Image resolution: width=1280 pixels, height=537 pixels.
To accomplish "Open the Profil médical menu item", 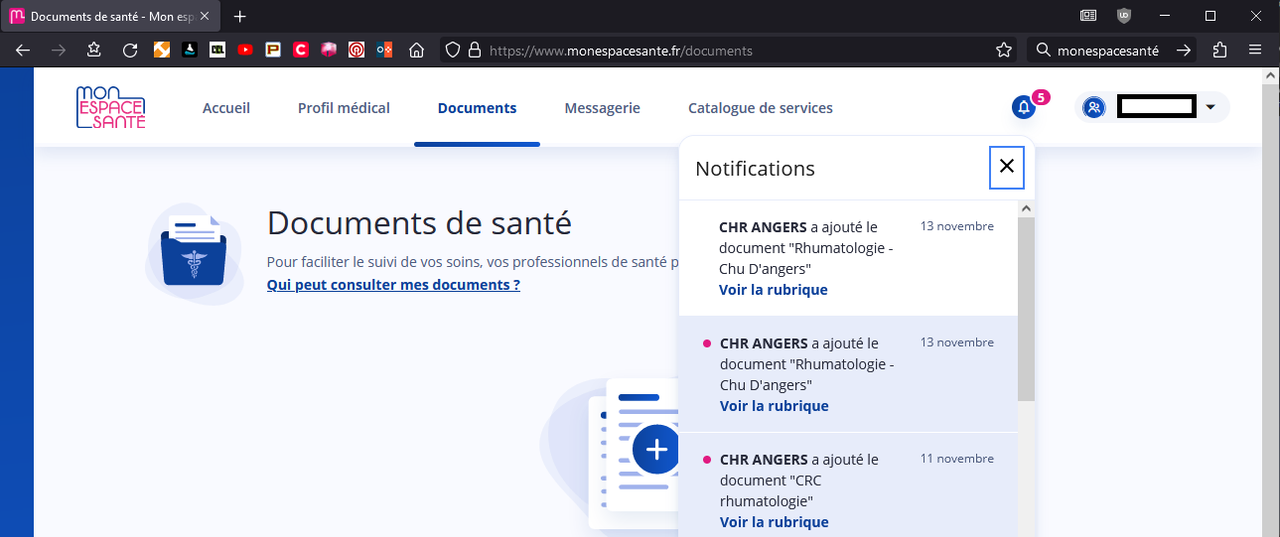I will tap(344, 108).
